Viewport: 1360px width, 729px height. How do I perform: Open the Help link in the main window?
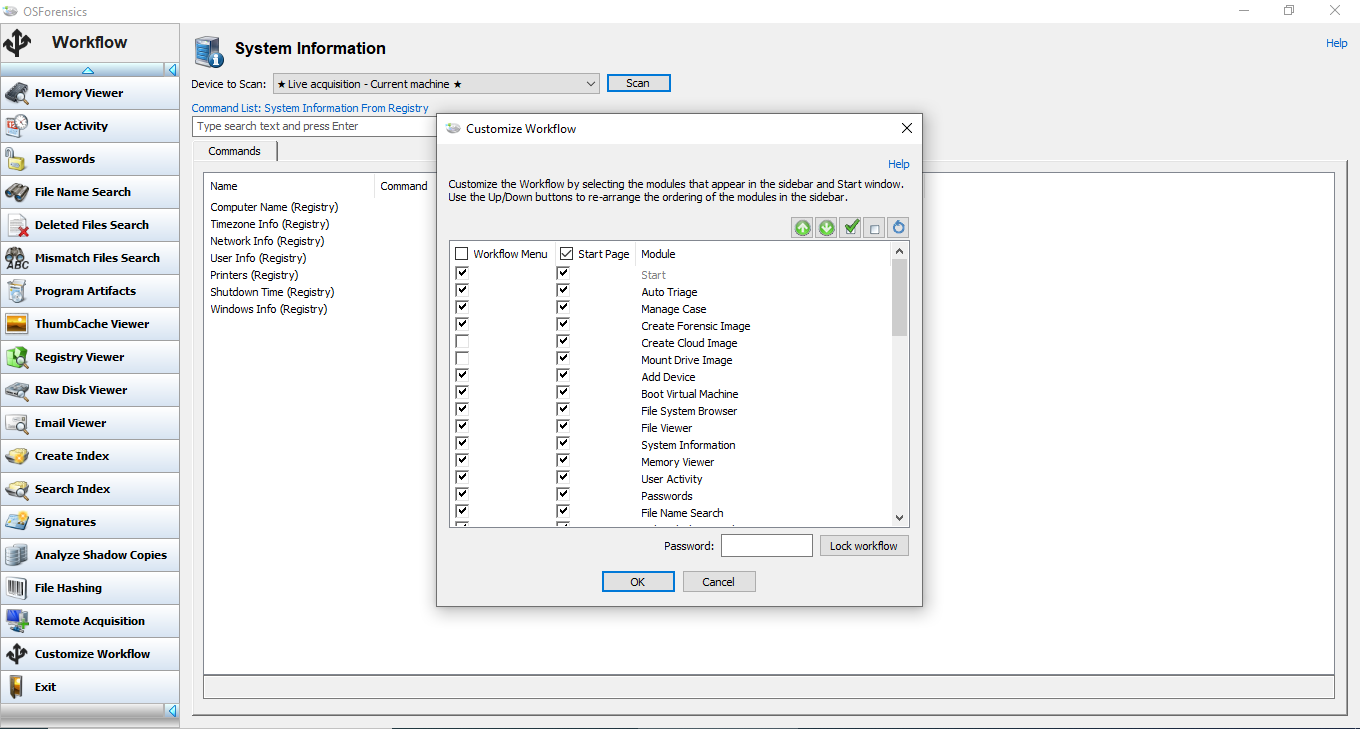coord(1337,43)
